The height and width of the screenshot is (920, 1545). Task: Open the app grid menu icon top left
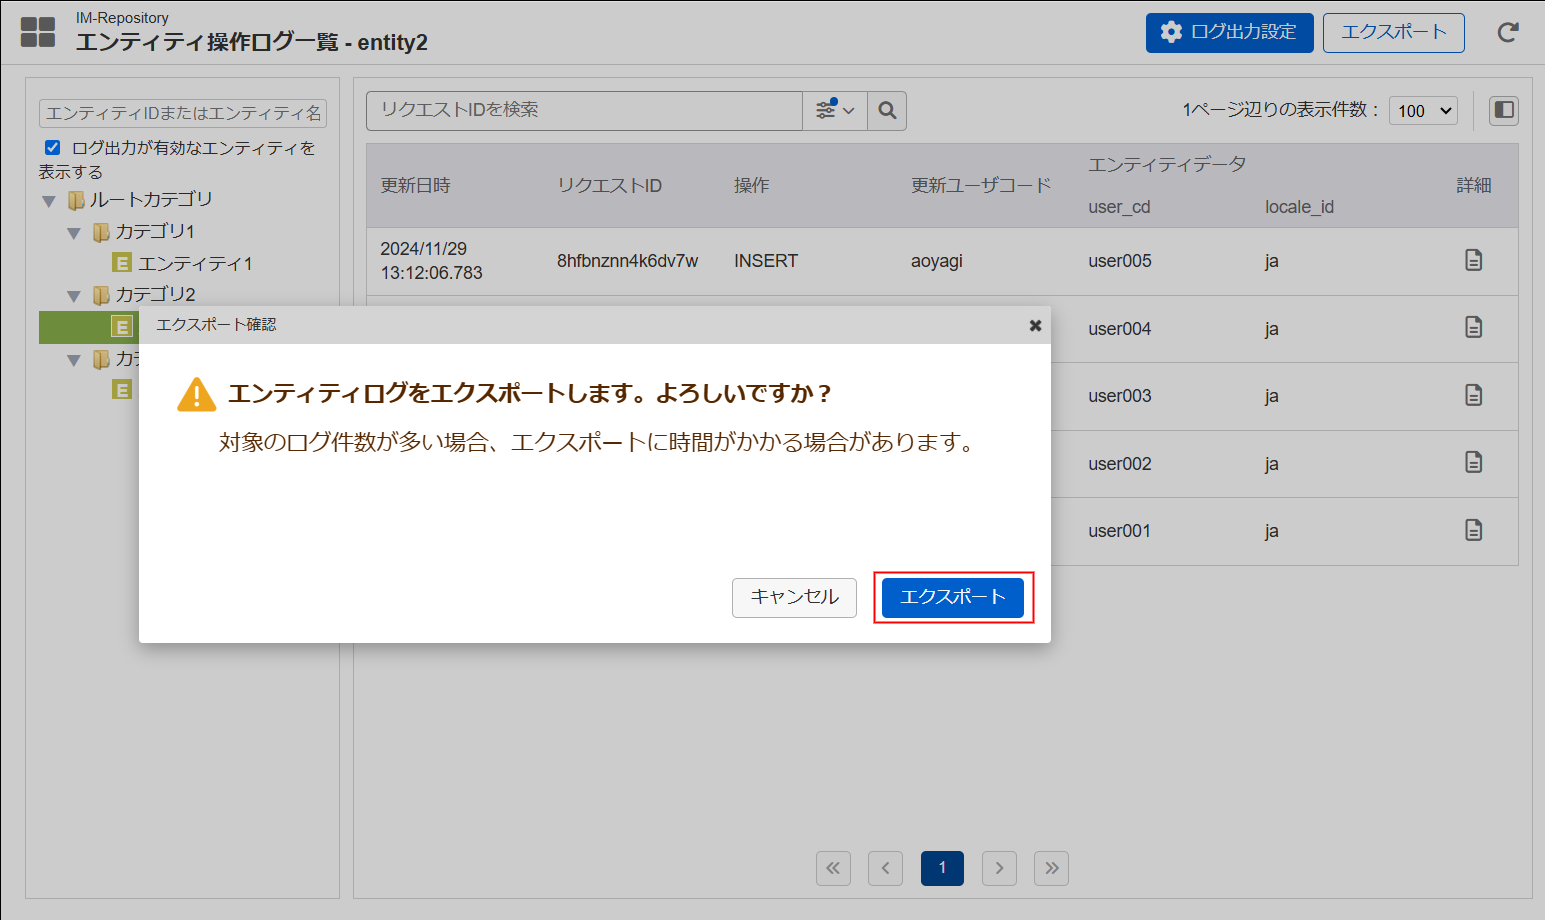37,31
